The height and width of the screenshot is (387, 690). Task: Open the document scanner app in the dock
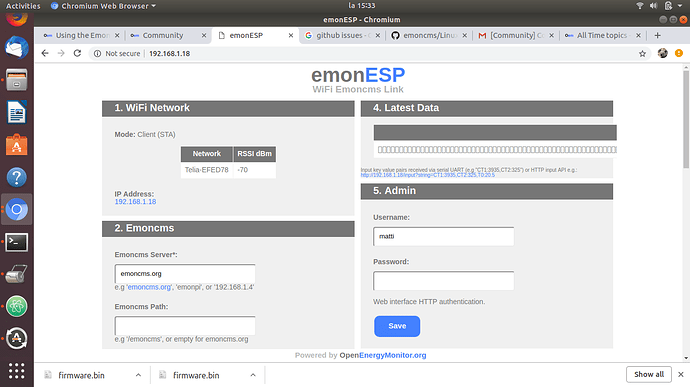17,274
